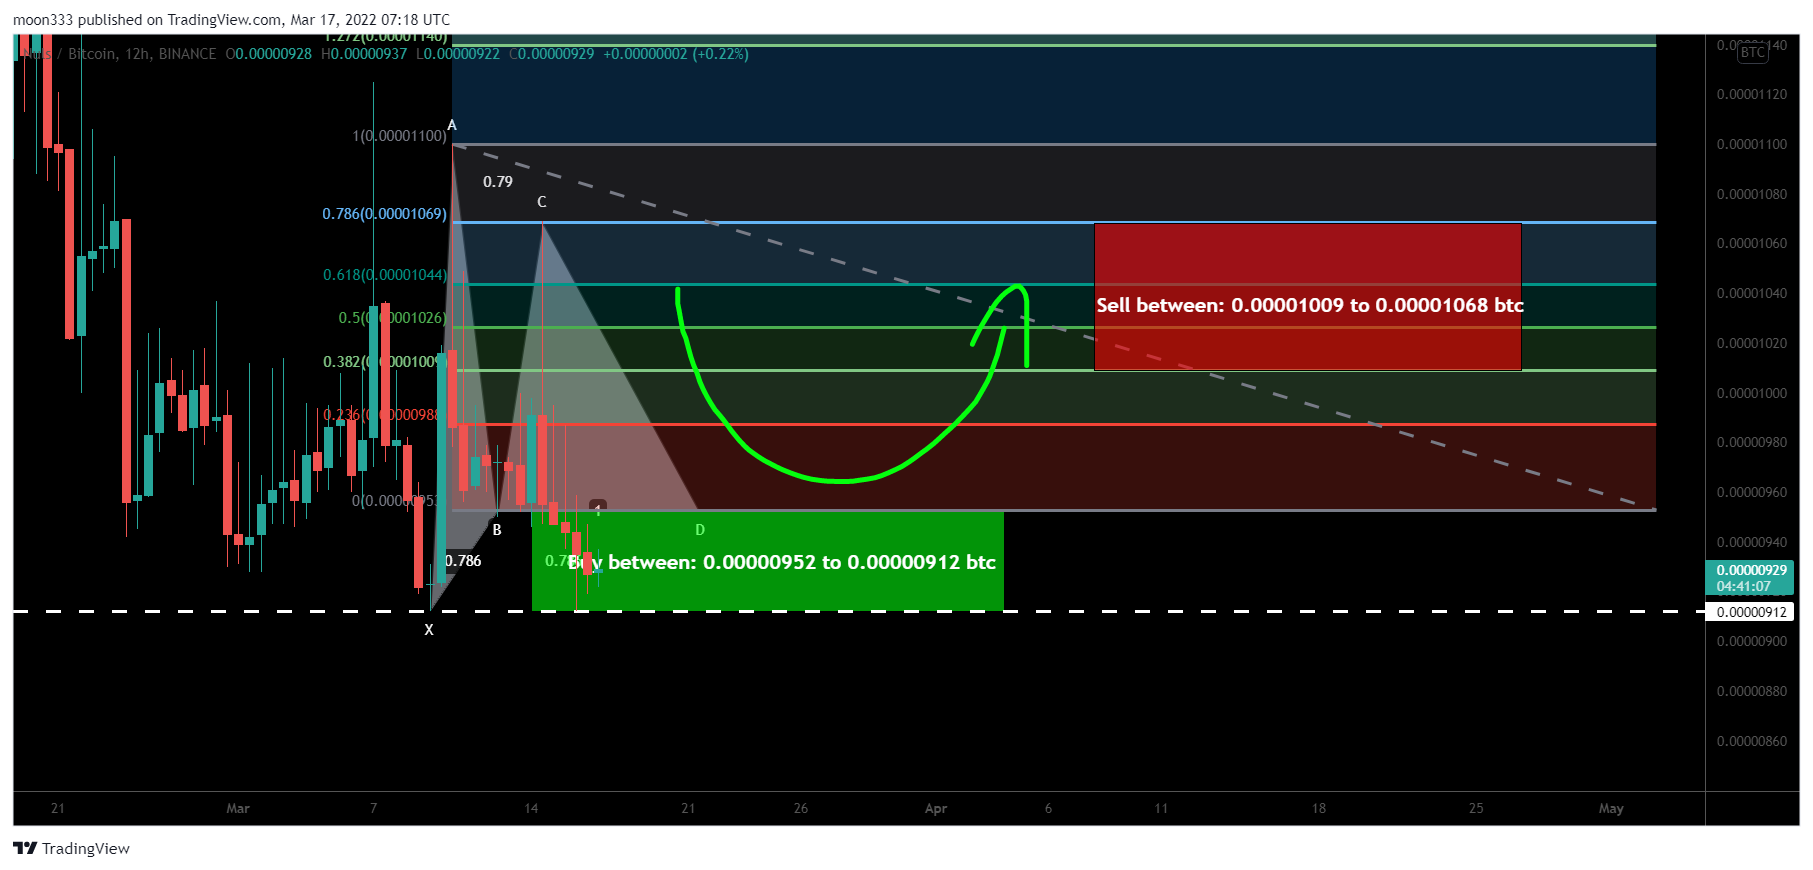Click the fib level label 0.5(0.00001026)
The height and width of the screenshot is (870, 1813).
click(x=392, y=318)
